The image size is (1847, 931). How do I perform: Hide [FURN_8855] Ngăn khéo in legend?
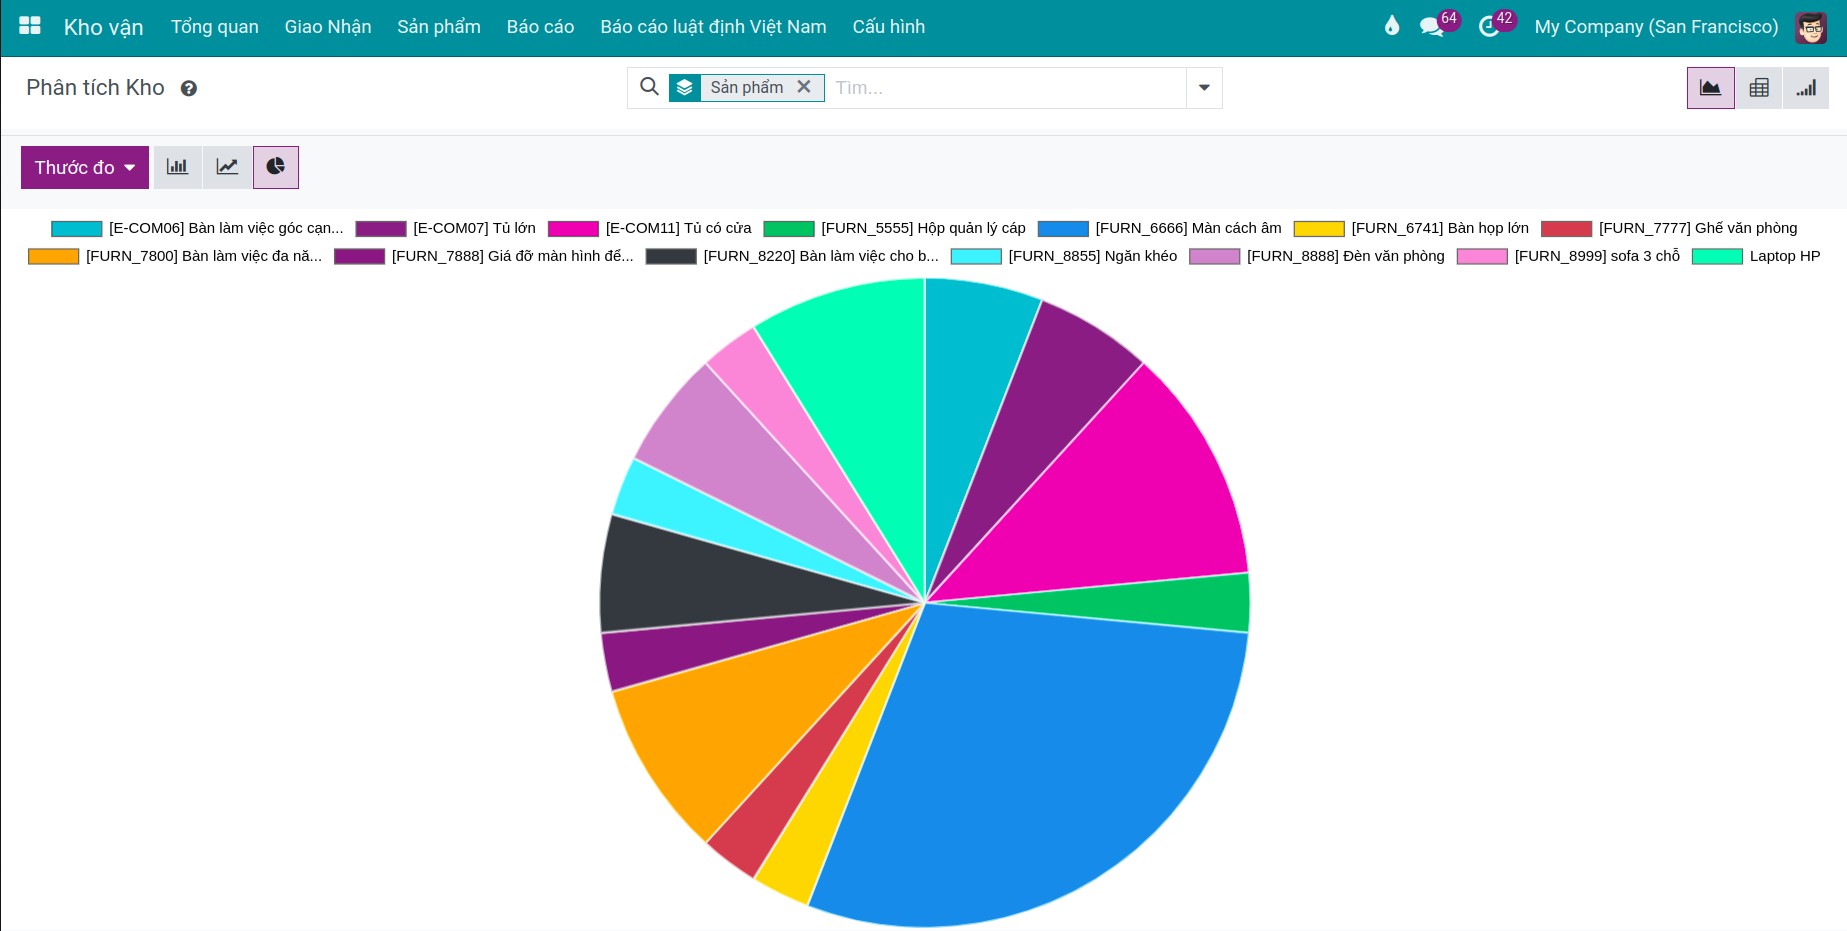(1064, 256)
